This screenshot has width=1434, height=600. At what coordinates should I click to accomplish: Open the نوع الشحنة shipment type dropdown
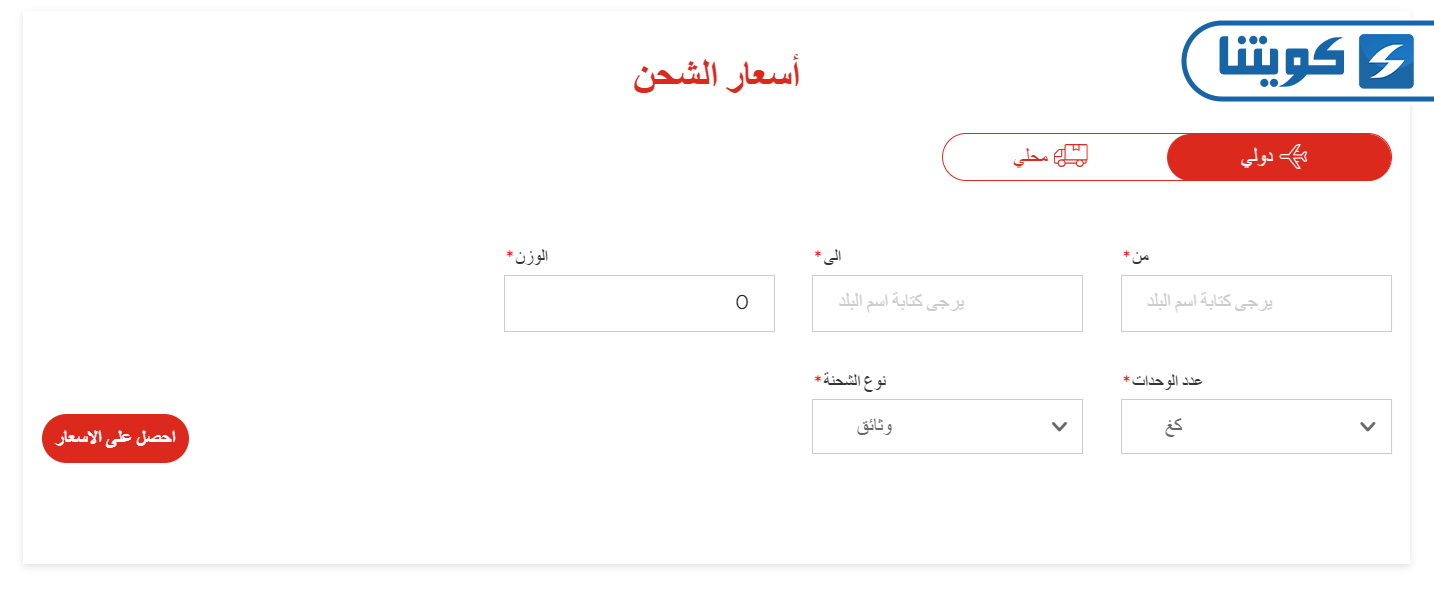point(947,426)
